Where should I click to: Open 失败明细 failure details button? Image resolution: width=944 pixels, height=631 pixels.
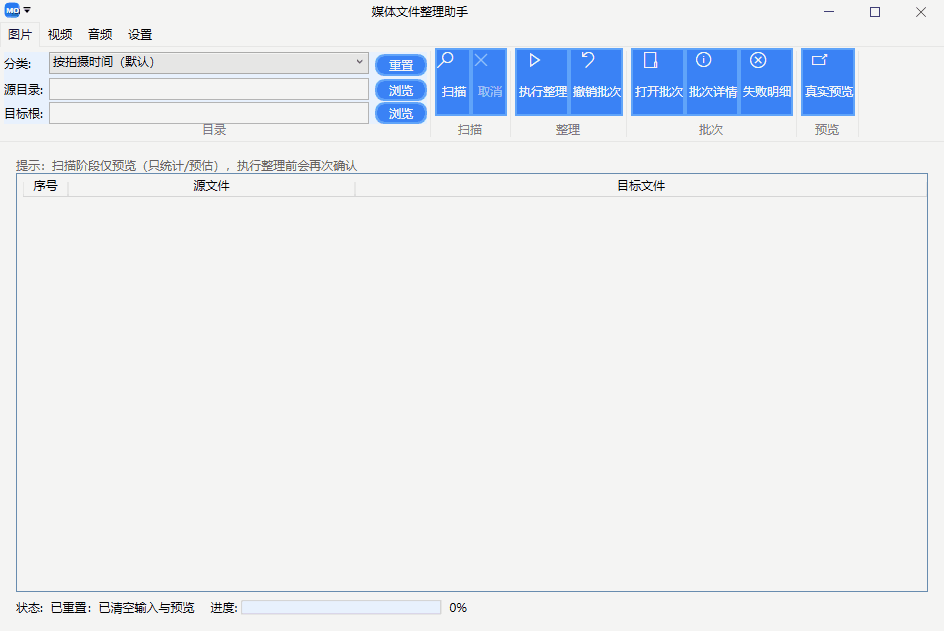(766, 82)
